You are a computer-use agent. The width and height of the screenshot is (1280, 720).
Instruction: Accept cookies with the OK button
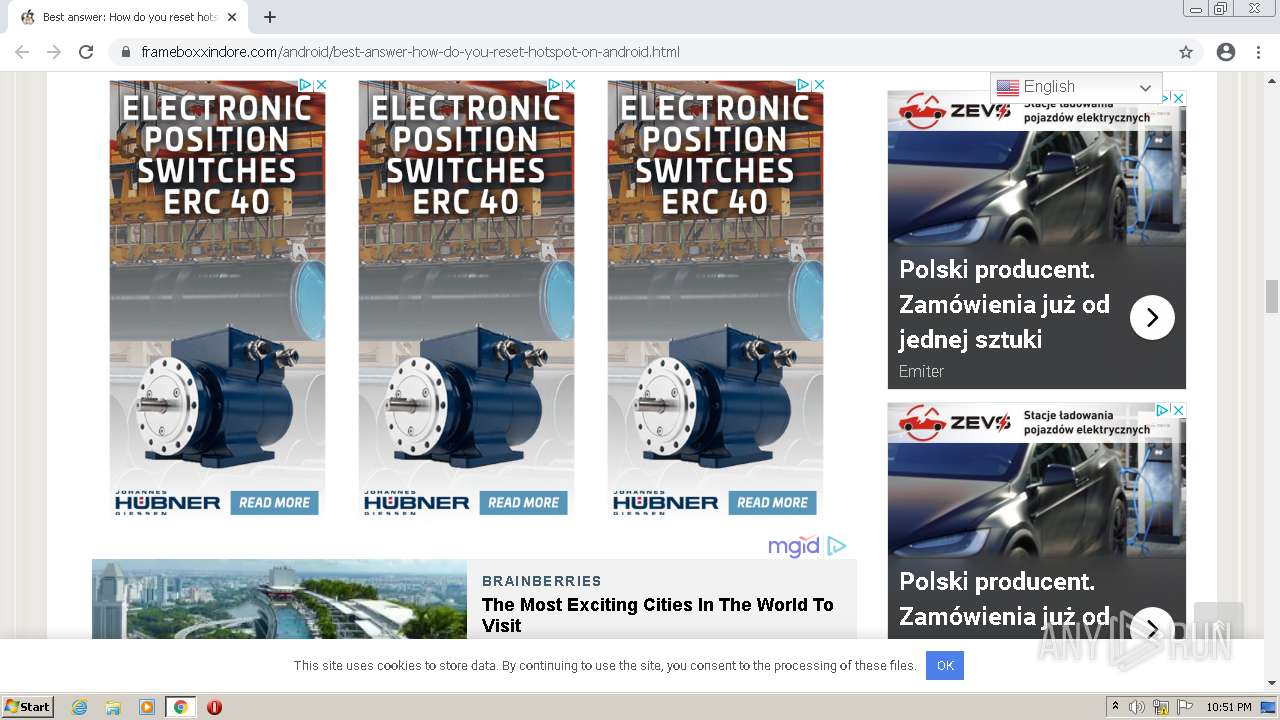945,665
